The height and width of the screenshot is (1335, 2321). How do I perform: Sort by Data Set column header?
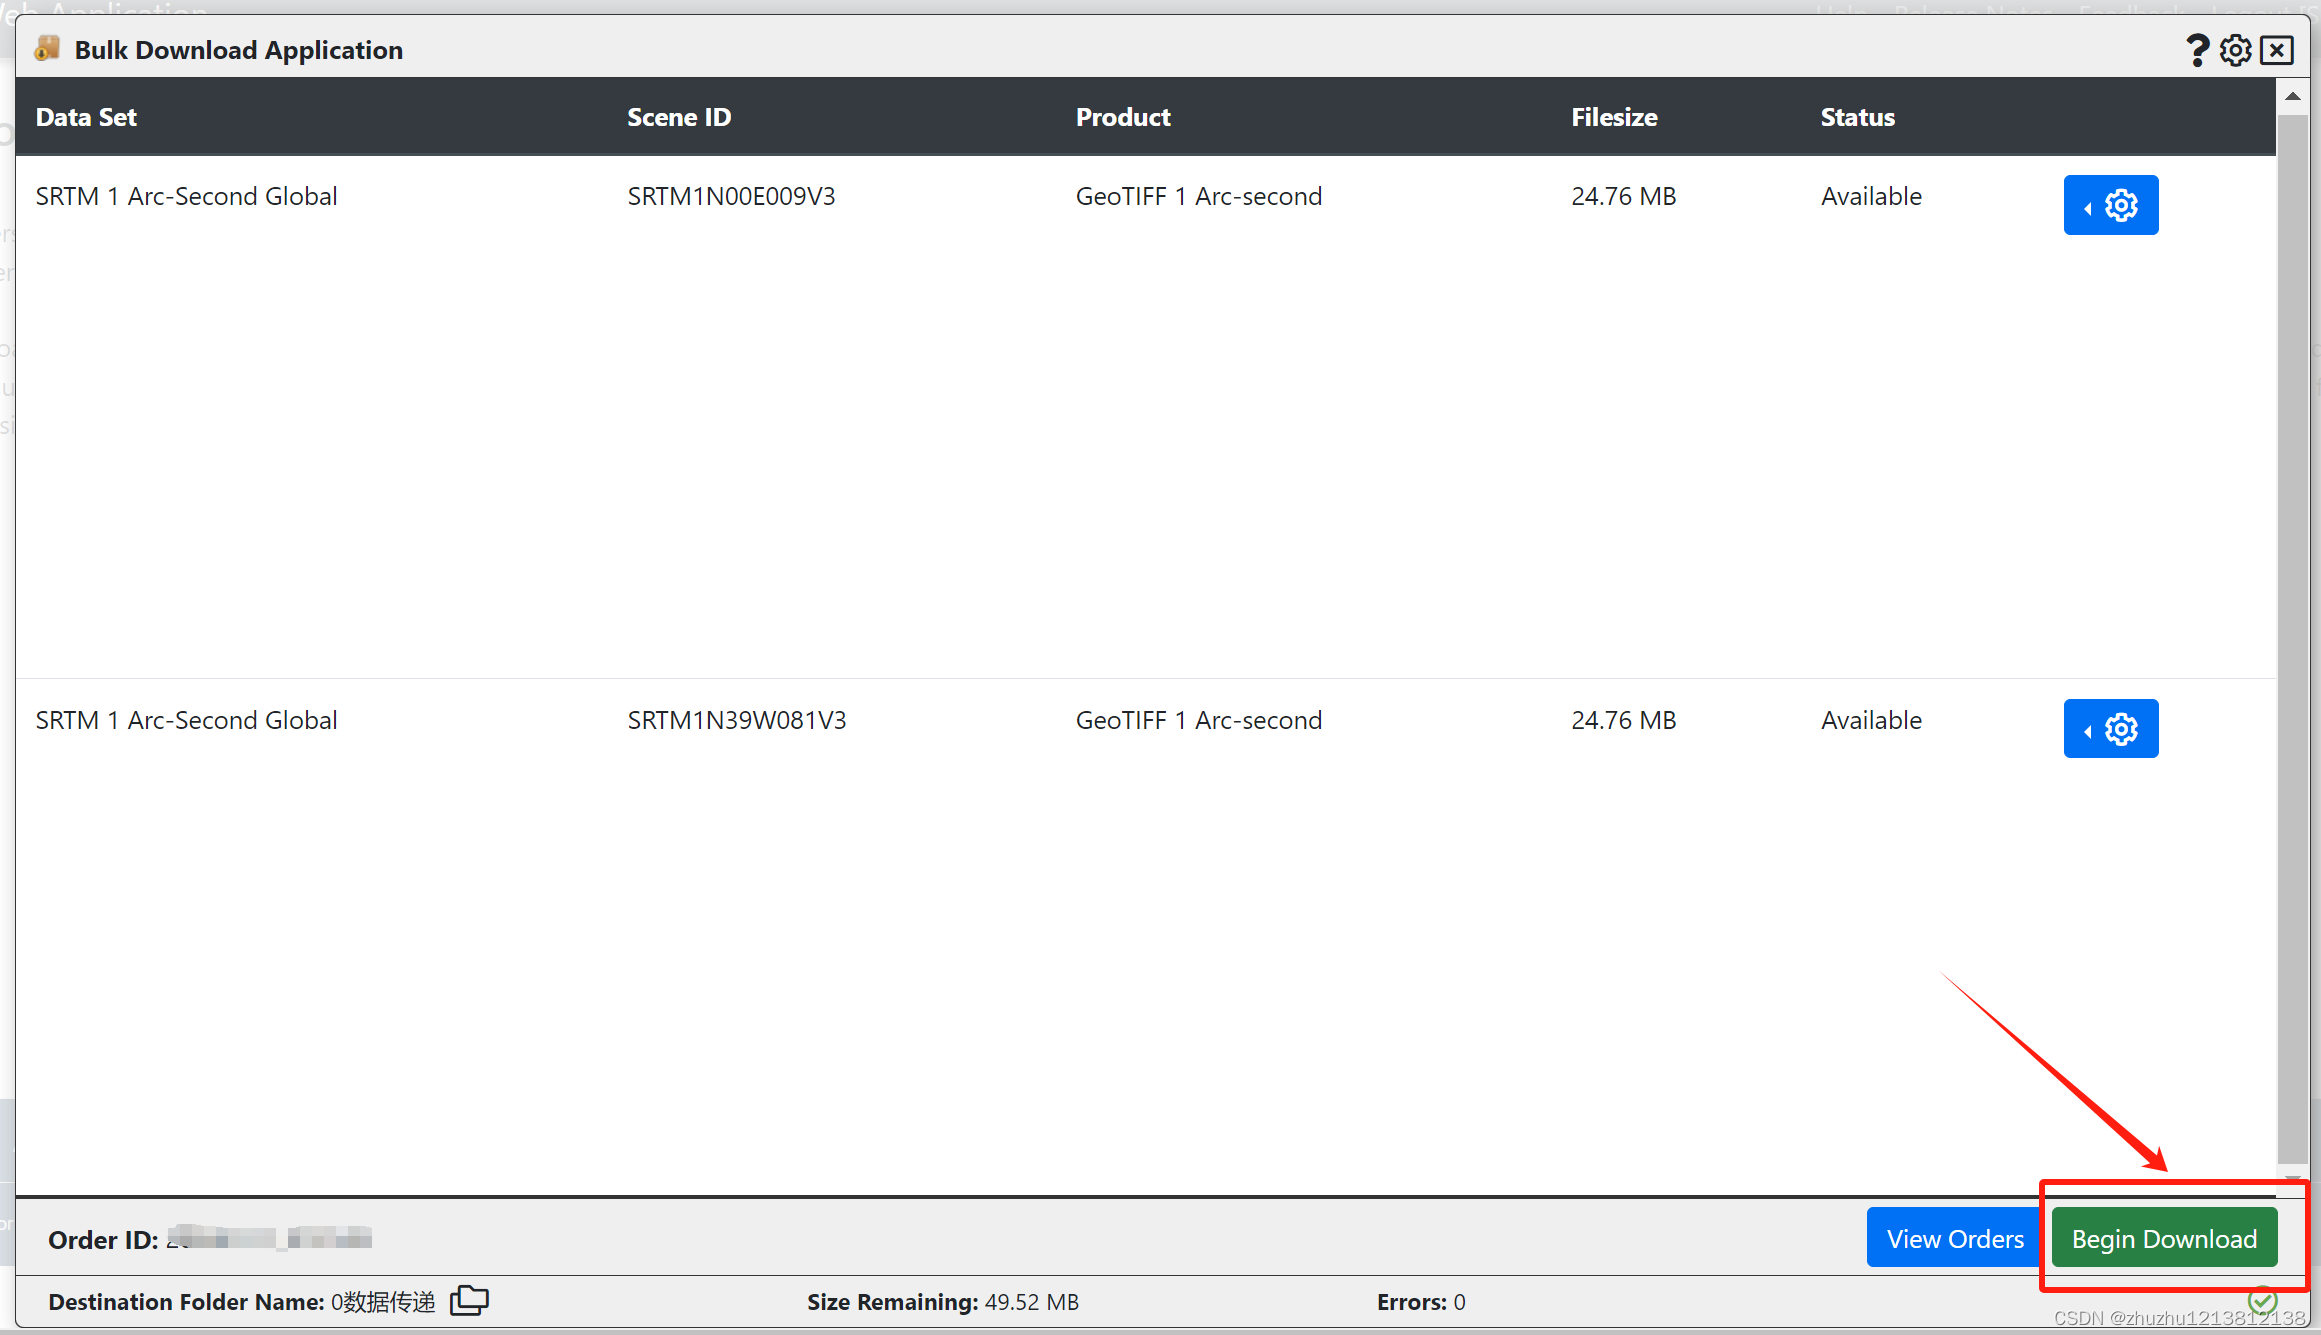tap(86, 117)
